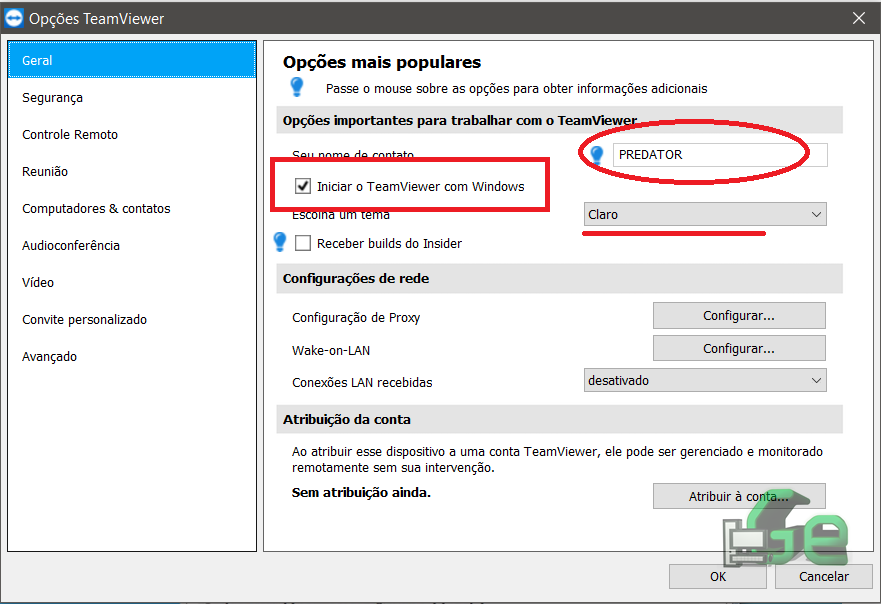The image size is (881, 604).
Task: Click the Cancelar button
Action: tap(824, 576)
